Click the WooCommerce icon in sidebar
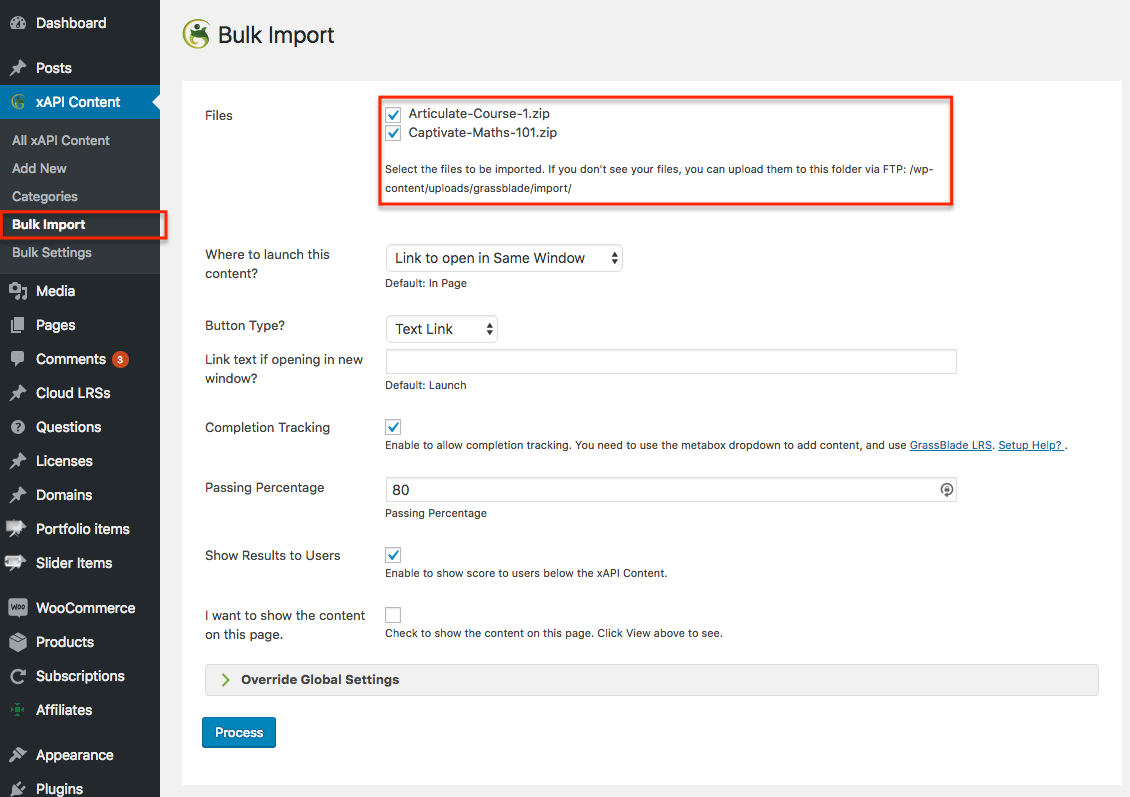The width and height of the screenshot is (1130, 797). [17, 608]
